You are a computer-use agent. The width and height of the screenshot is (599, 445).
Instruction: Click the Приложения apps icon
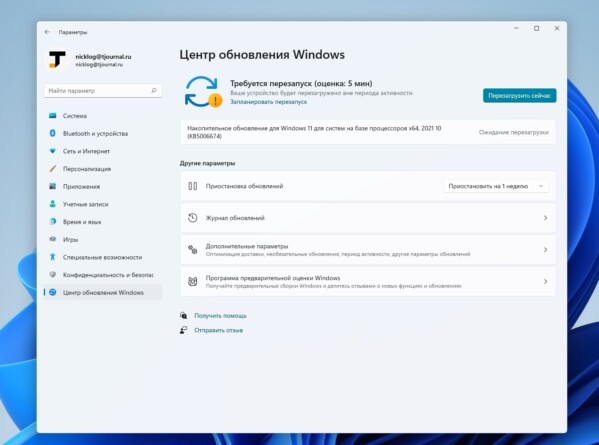click(53, 186)
